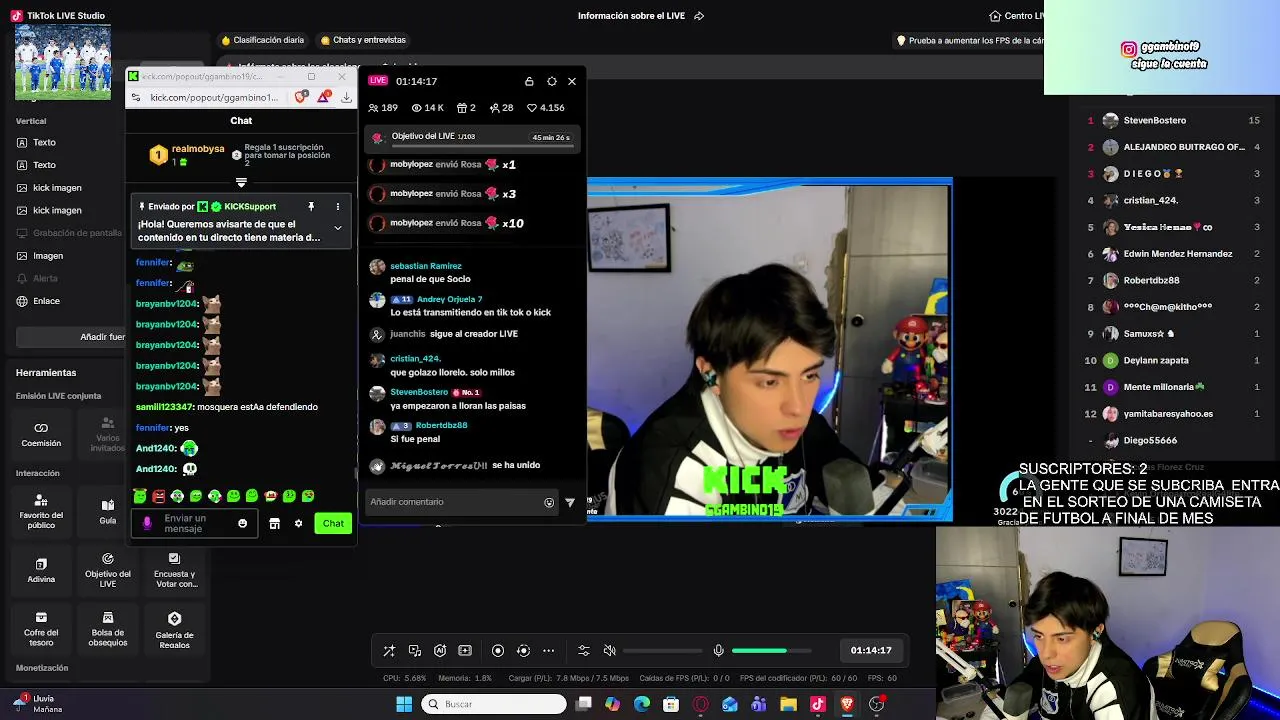The image size is (1280, 720).
Task: Adjust the microphone volume slider
Action: [772, 650]
